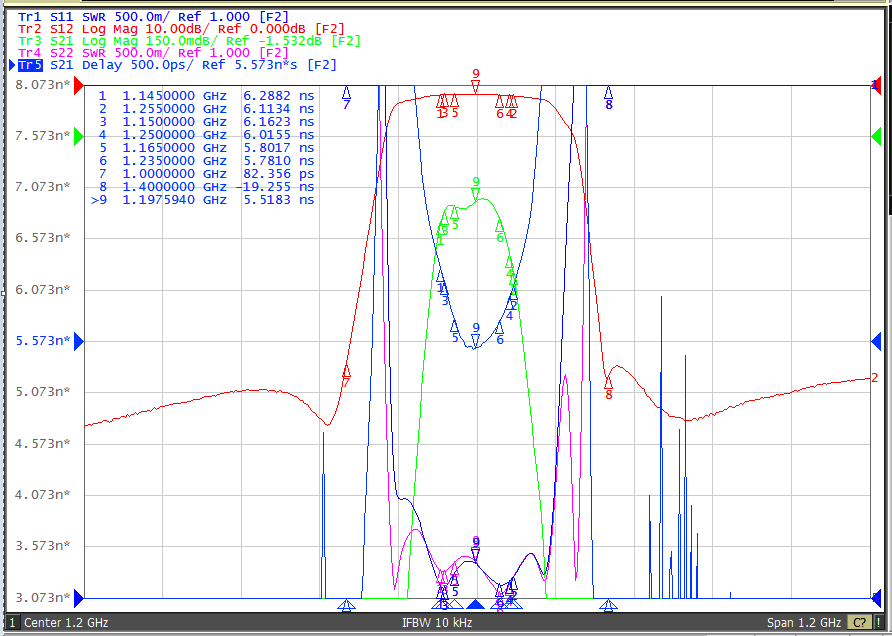Click the active marker position triangle on bottom axis
Screen dimensions: 892x636
(x=476, y=604)
